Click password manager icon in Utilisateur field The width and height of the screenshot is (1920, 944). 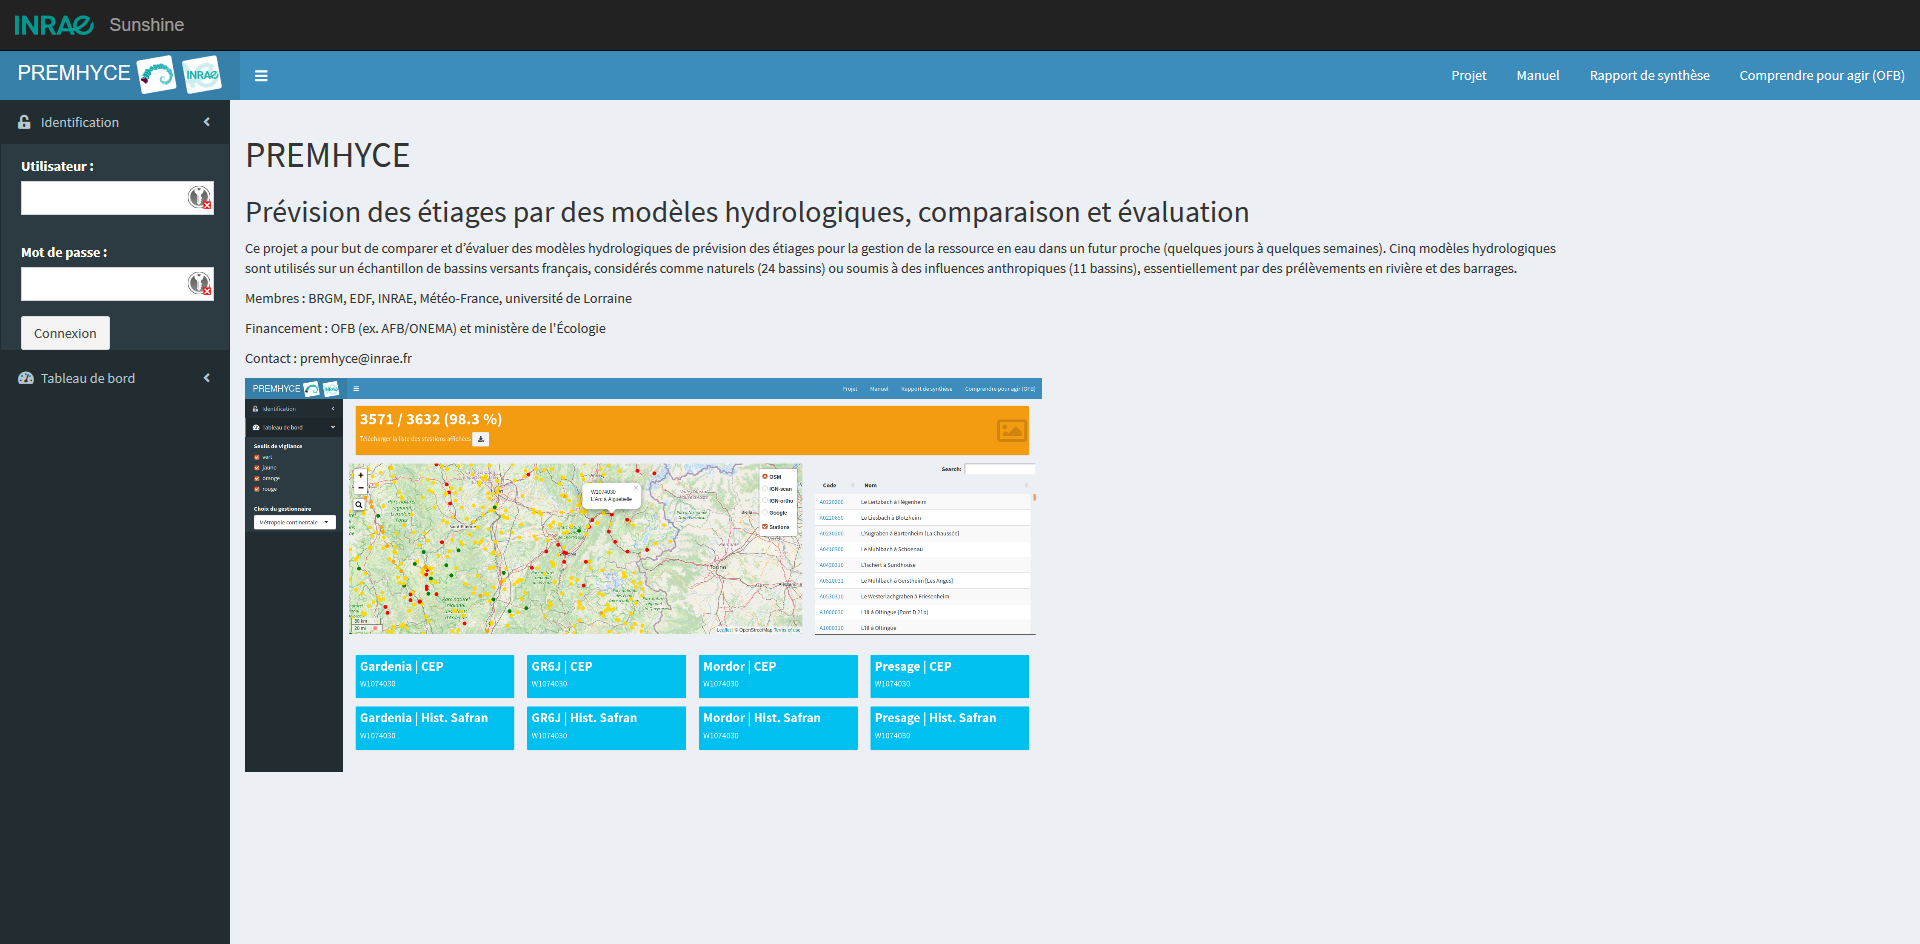200,198
